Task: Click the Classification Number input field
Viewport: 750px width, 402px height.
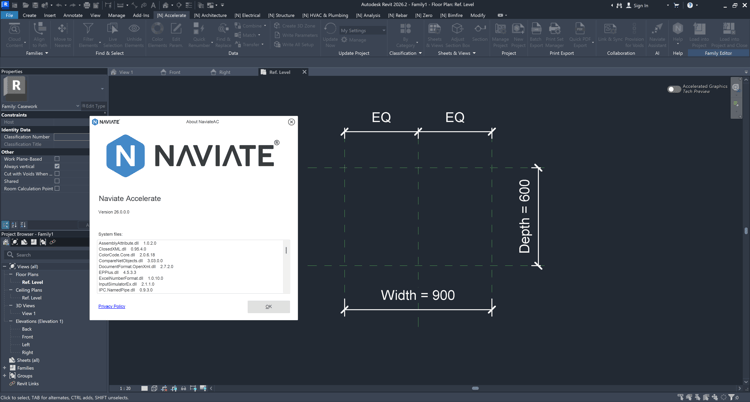Action: tap(72, 137)
